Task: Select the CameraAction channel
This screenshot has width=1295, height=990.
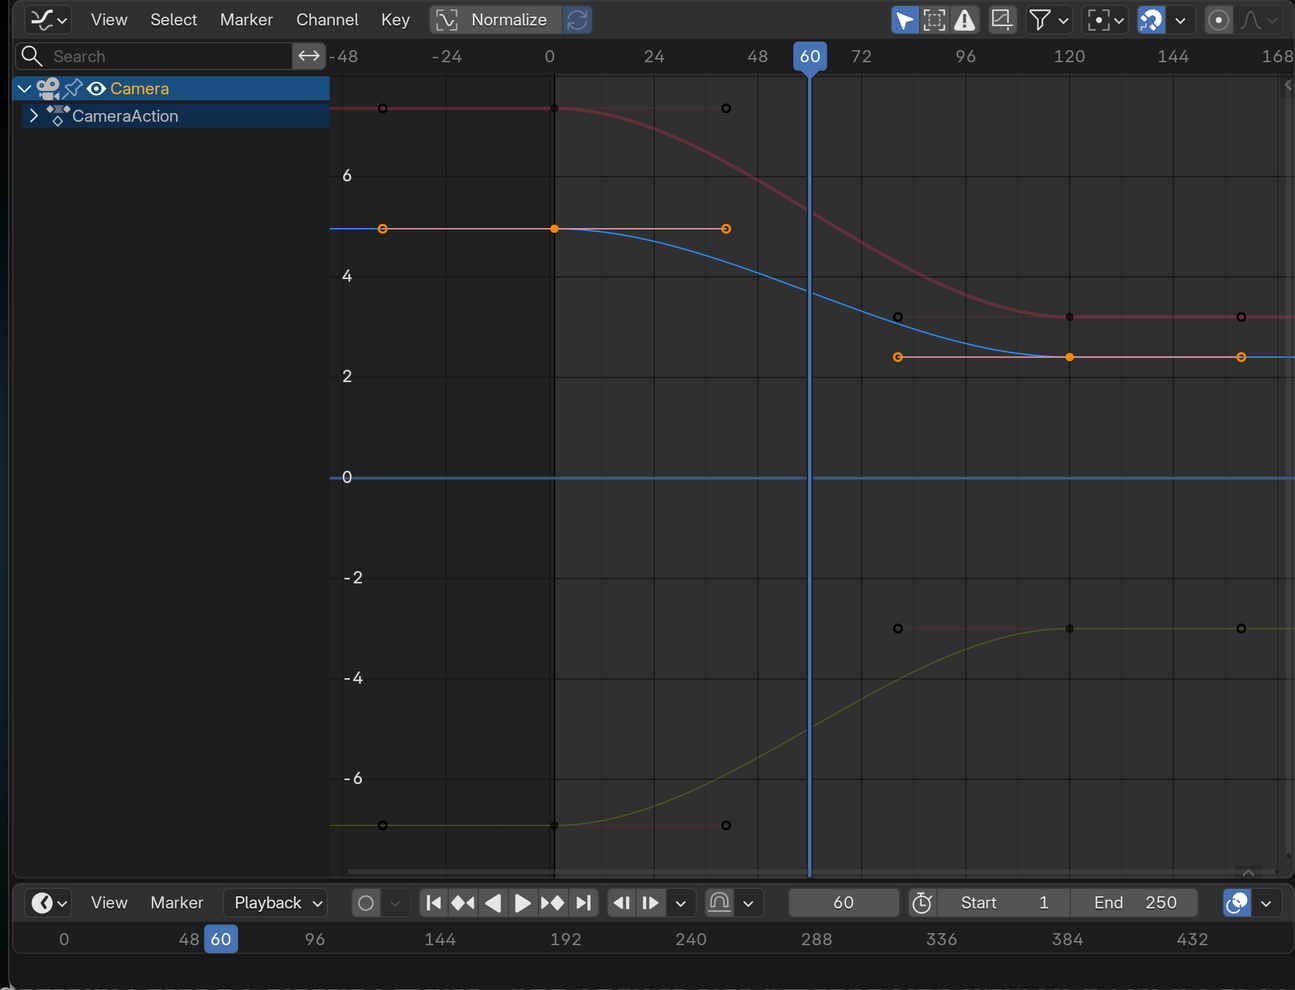Action: (x=125, y=115)
